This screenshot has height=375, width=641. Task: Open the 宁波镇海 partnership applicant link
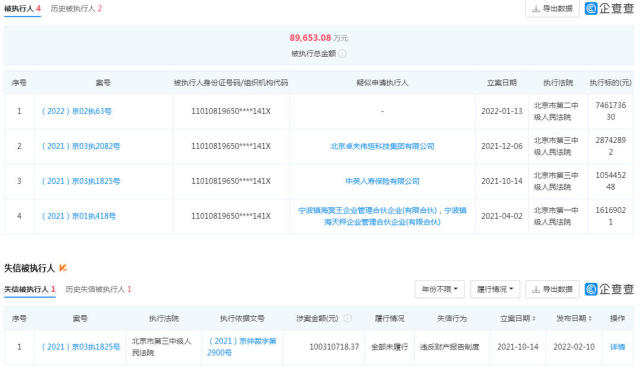click(x=382, y=216)
